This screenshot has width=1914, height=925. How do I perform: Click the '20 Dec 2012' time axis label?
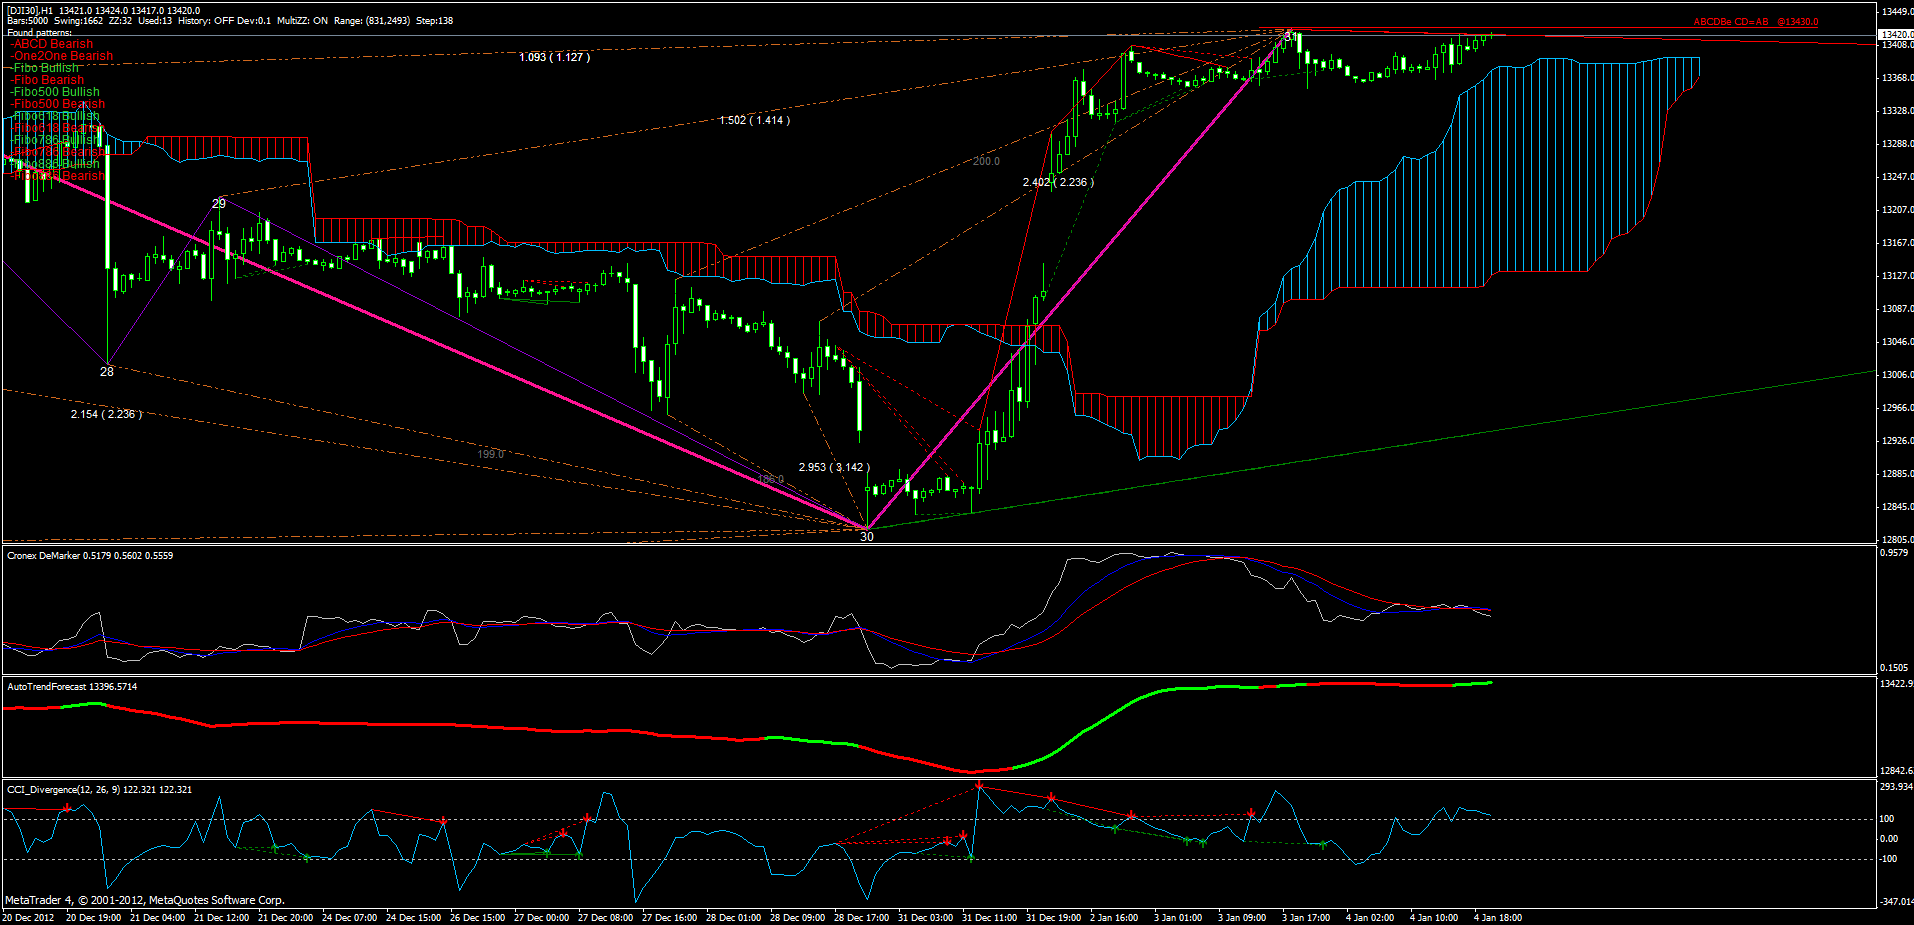[x=28, y=918]
